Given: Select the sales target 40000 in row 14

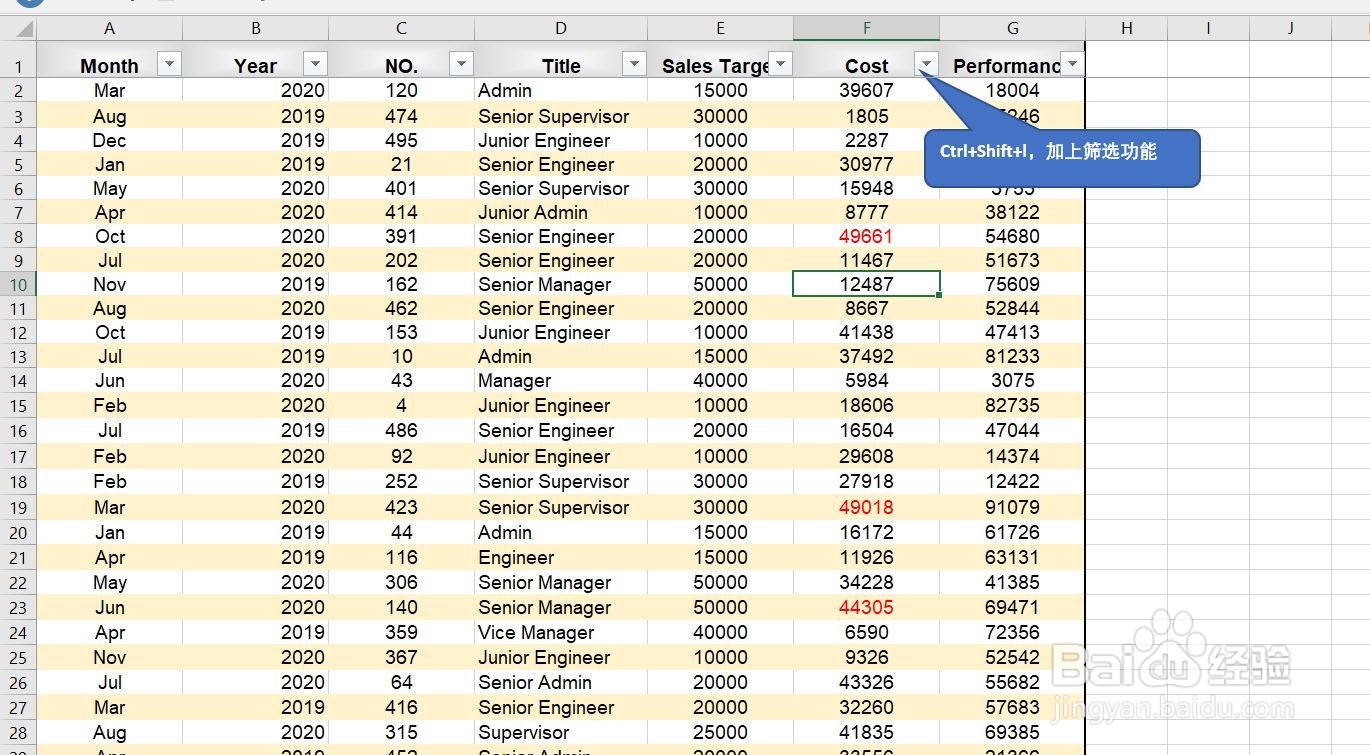Looking at the screenshot, I should 720,380.
